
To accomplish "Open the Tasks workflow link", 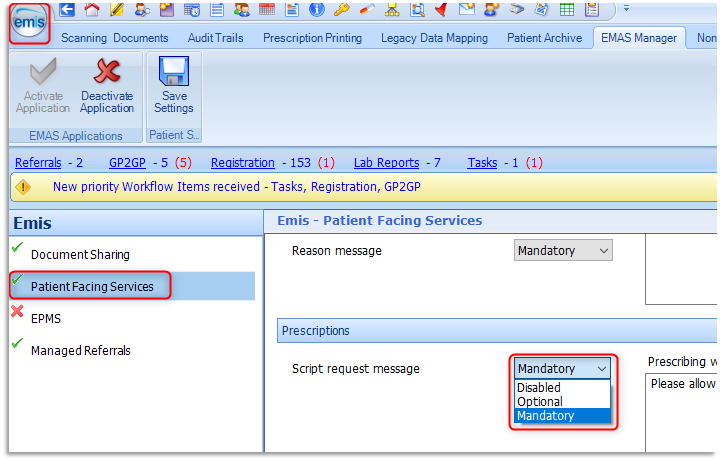I will pyautogui.click(x=482, y=163).
